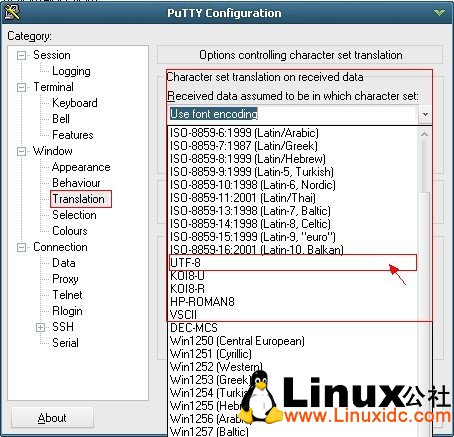Choose ISO-8859-16:2001 (Latin-10, Balkan)
This screenshot has width=454, height=437.
pos(293,250)
